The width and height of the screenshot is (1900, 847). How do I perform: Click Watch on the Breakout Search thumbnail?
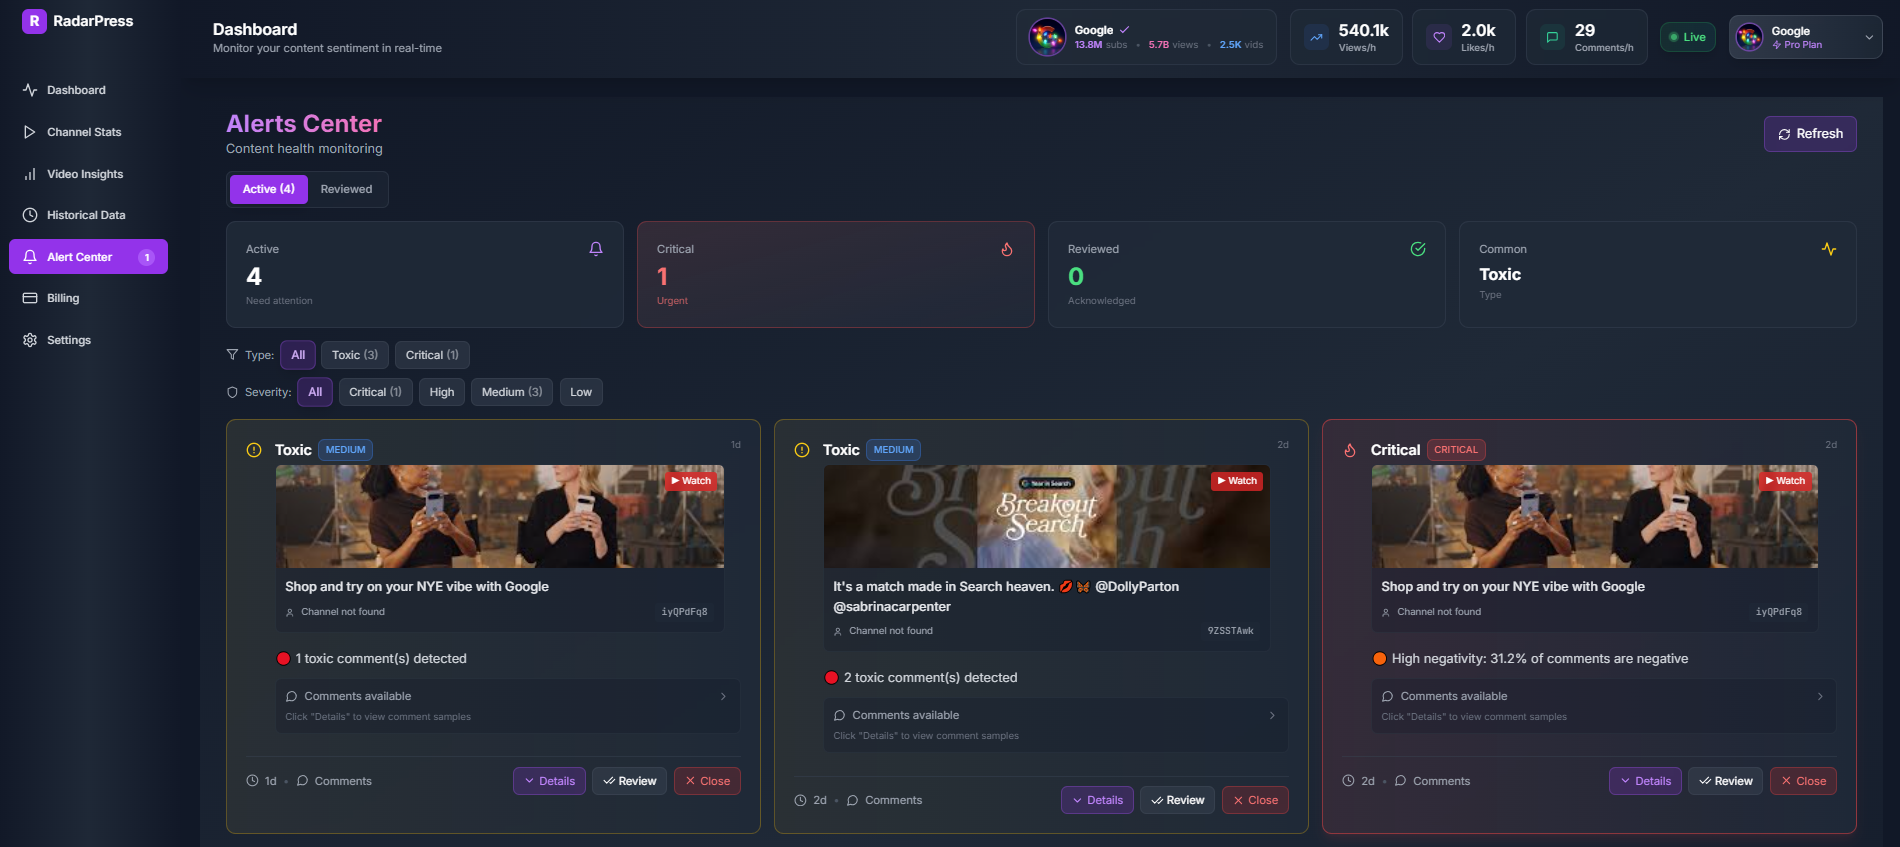tap(1237, 481)
